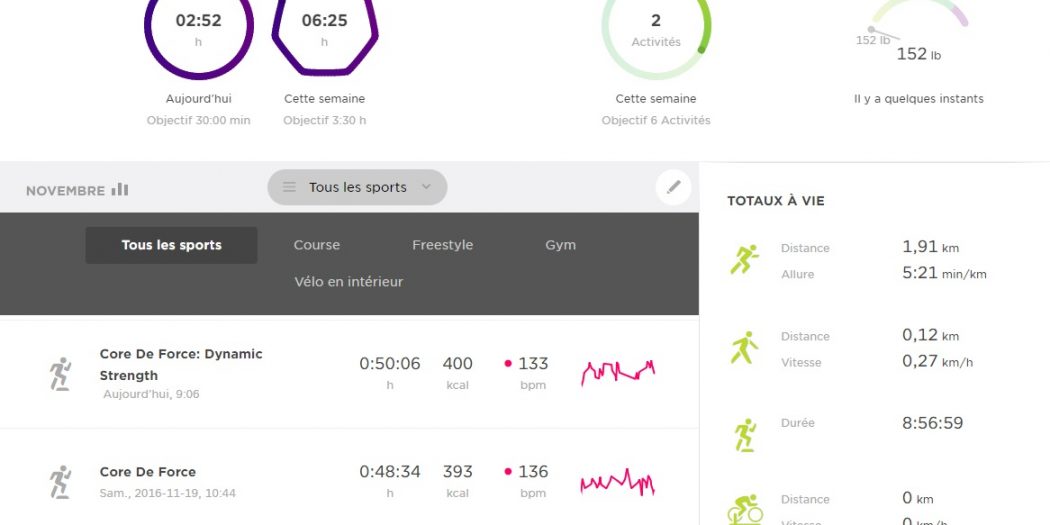The width and height of the screenshot is (1050, 525).
Task: Click the cycling icon in lifetime totals
Action: coord(745,509)
